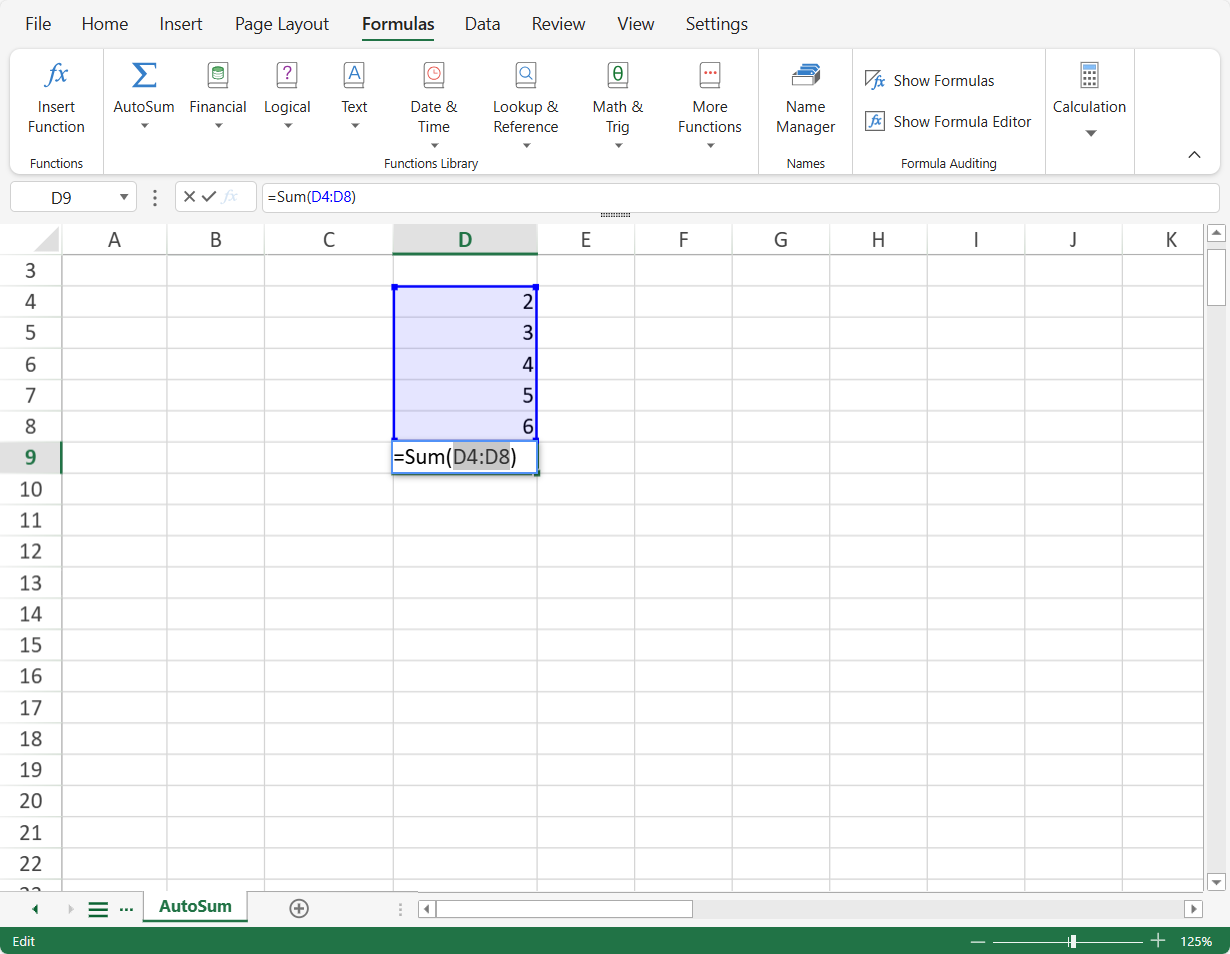This screenshot has height=954, width=1230.
Task: Click the Insert Function fx icon
Action: pos(57,75)
